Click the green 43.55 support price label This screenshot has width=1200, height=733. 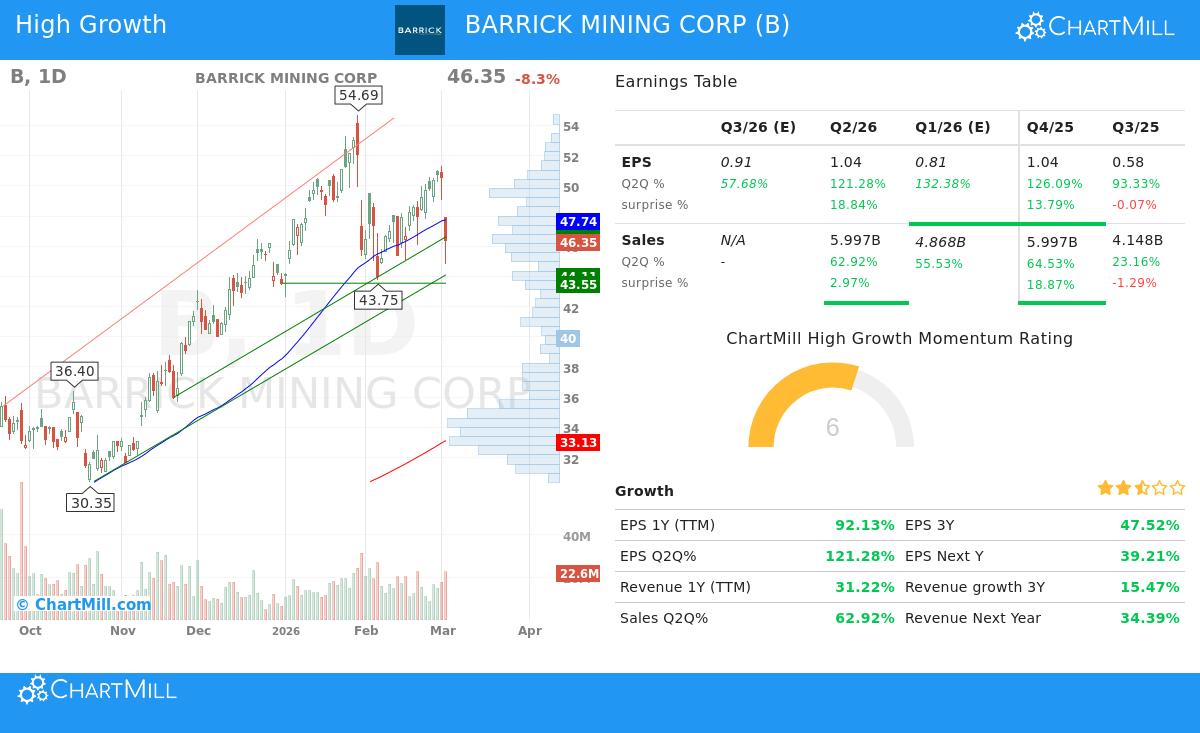point(577,284)
